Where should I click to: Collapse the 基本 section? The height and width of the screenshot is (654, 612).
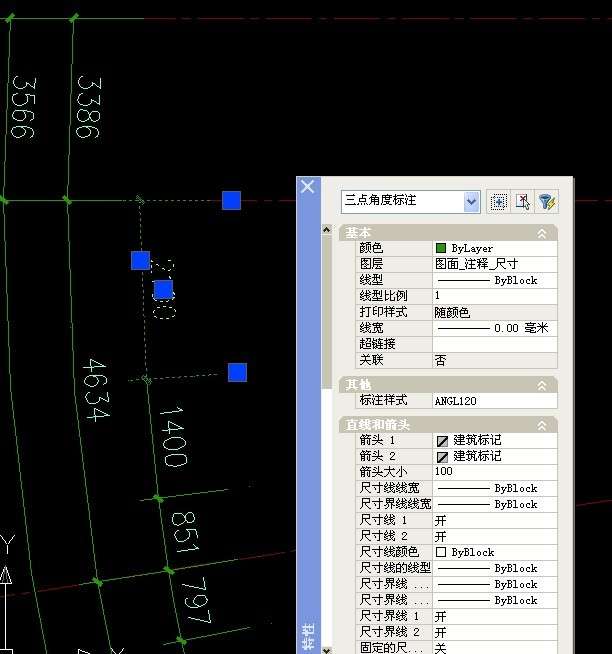tap(541, 234)
